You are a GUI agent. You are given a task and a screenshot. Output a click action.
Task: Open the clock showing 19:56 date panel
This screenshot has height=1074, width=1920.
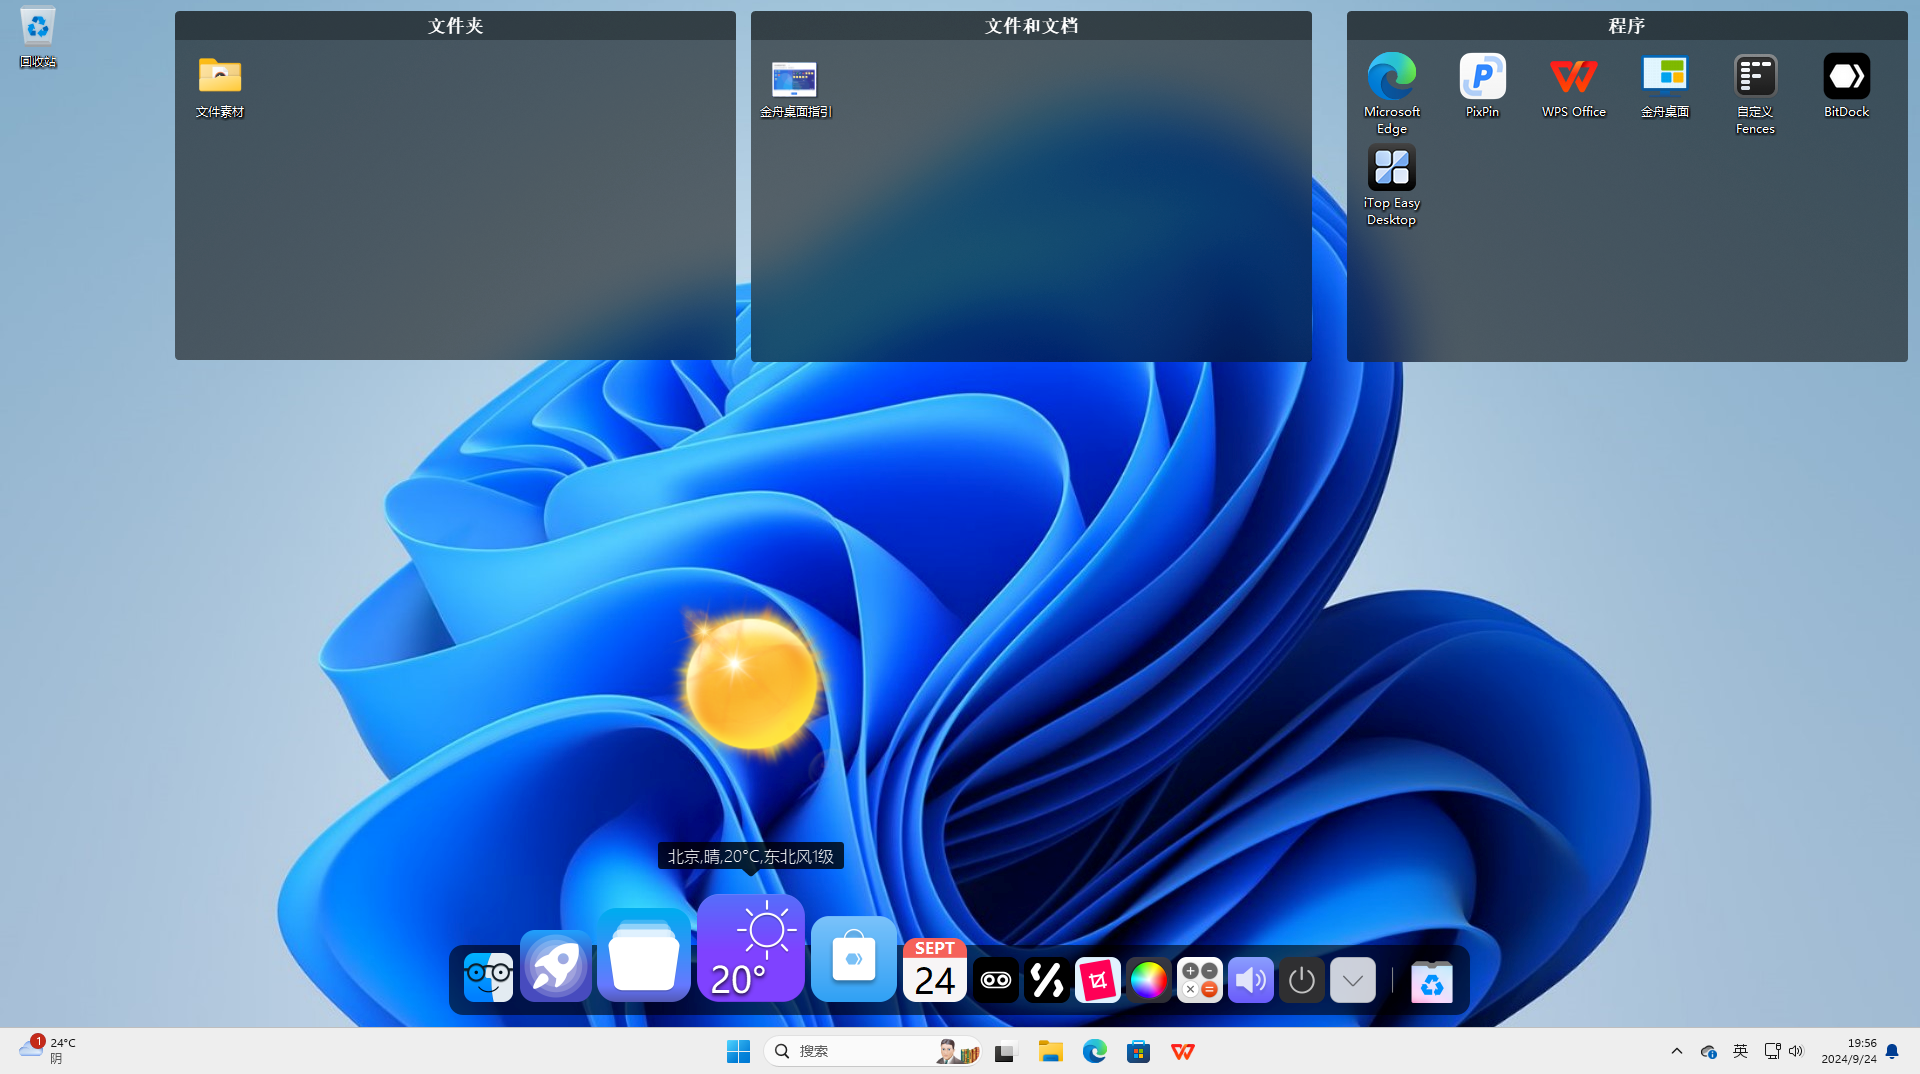pos(1848,1051)
